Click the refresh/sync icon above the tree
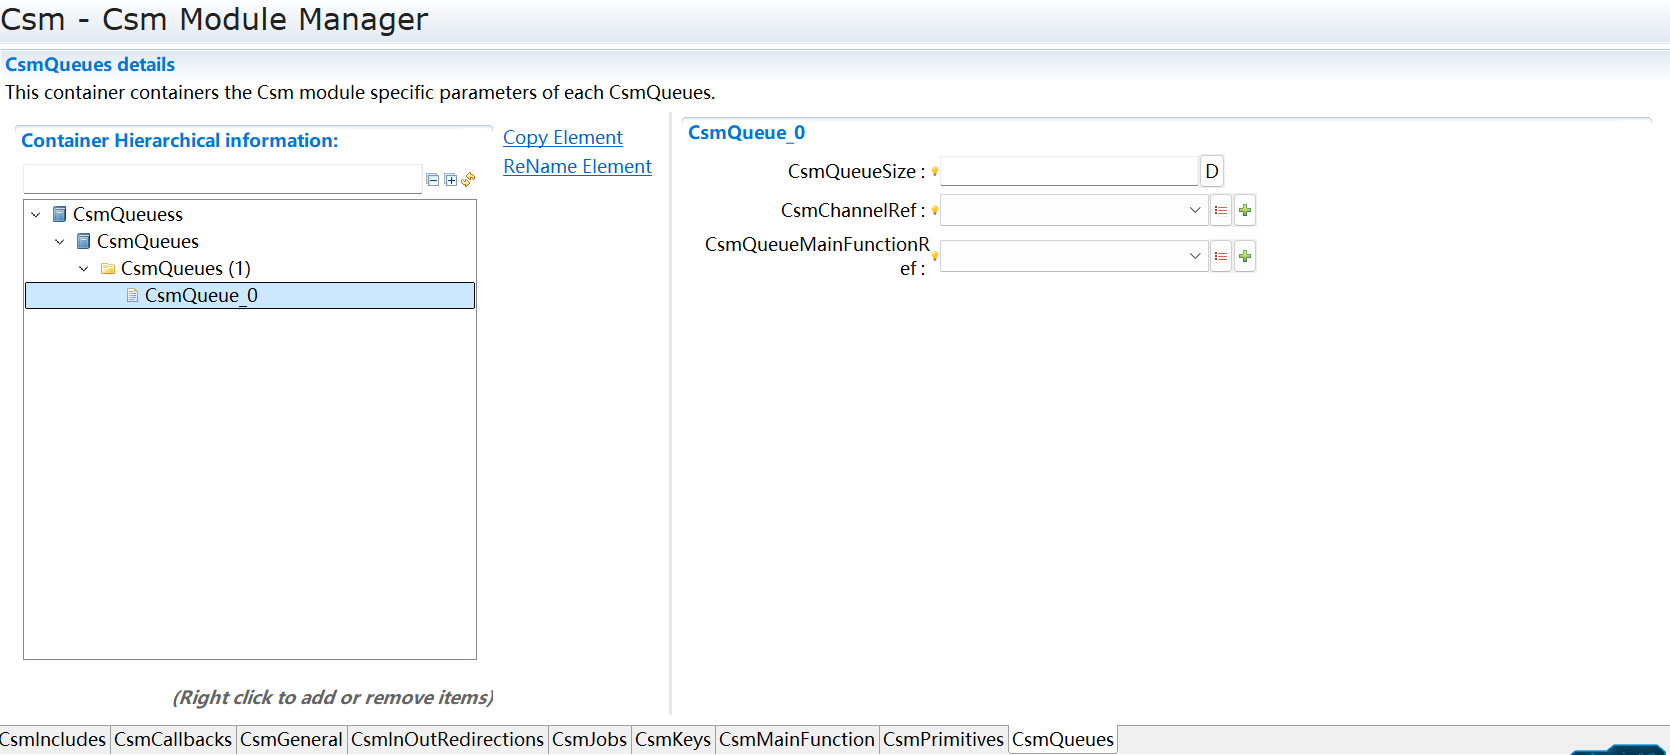Viewport: 1670px width, 755px height. [468, 180]
